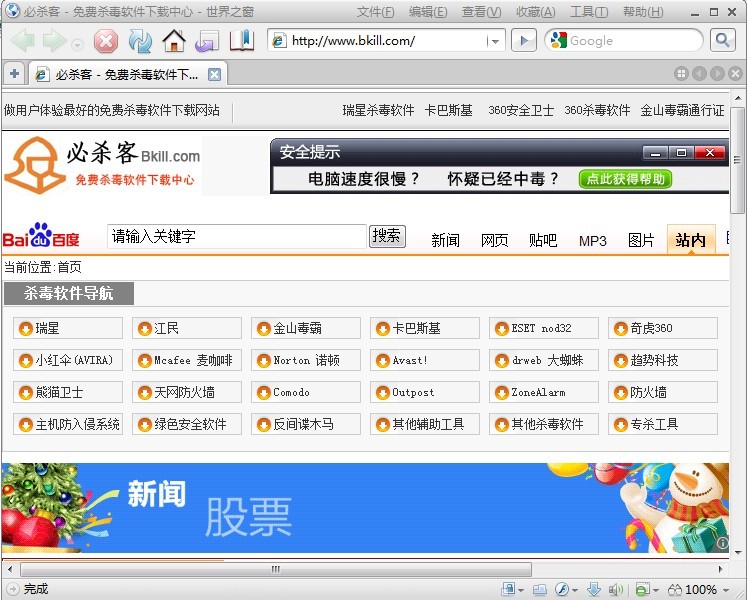The height and width of the screenshot is (600, 747).
Task: Expand the address bar URL history dropdown
Action: pyautogui.click(x=496, y=41)
